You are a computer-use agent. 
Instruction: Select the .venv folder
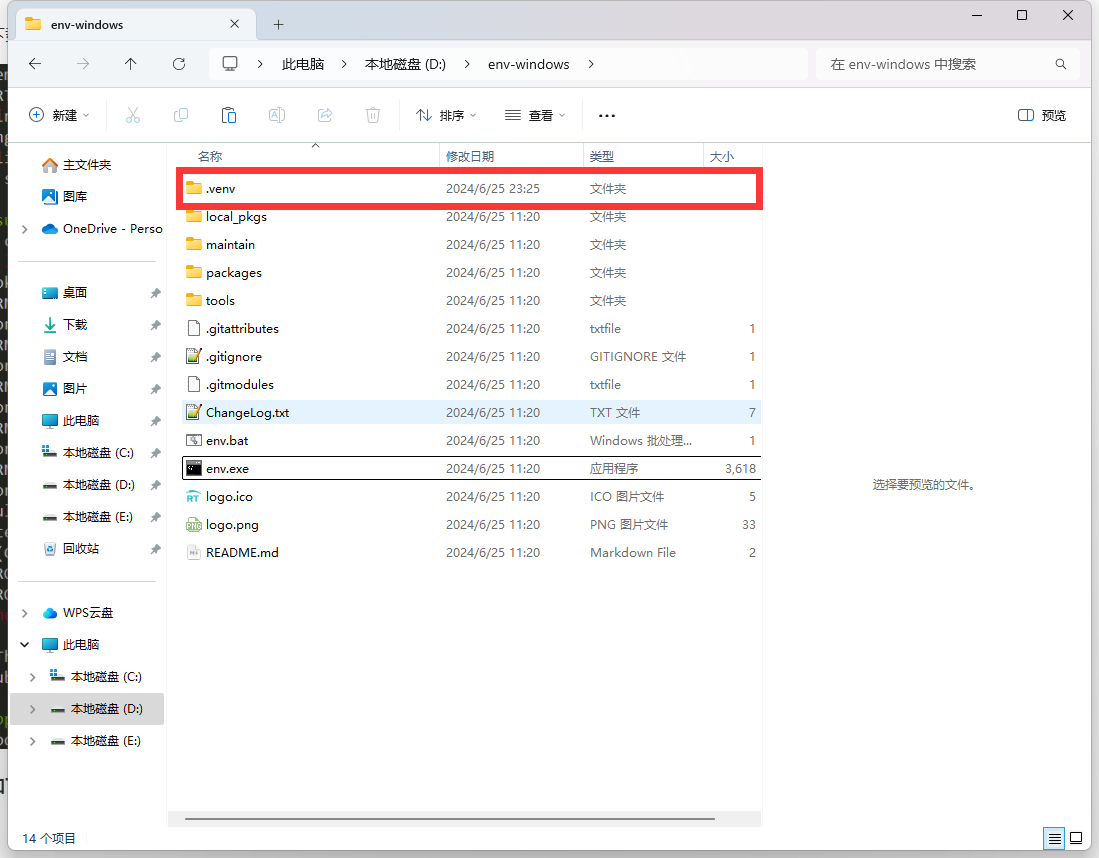tap(471, 189)
